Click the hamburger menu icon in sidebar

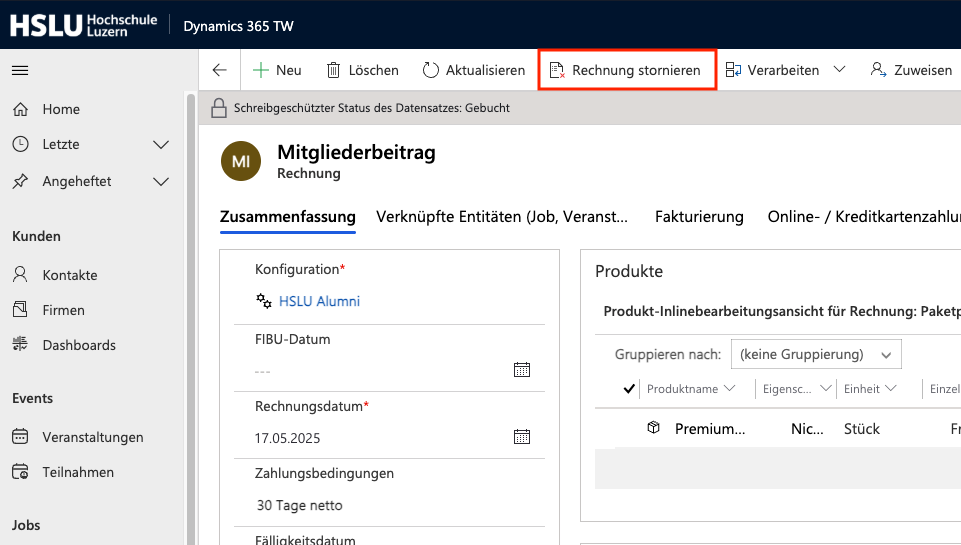20,71
